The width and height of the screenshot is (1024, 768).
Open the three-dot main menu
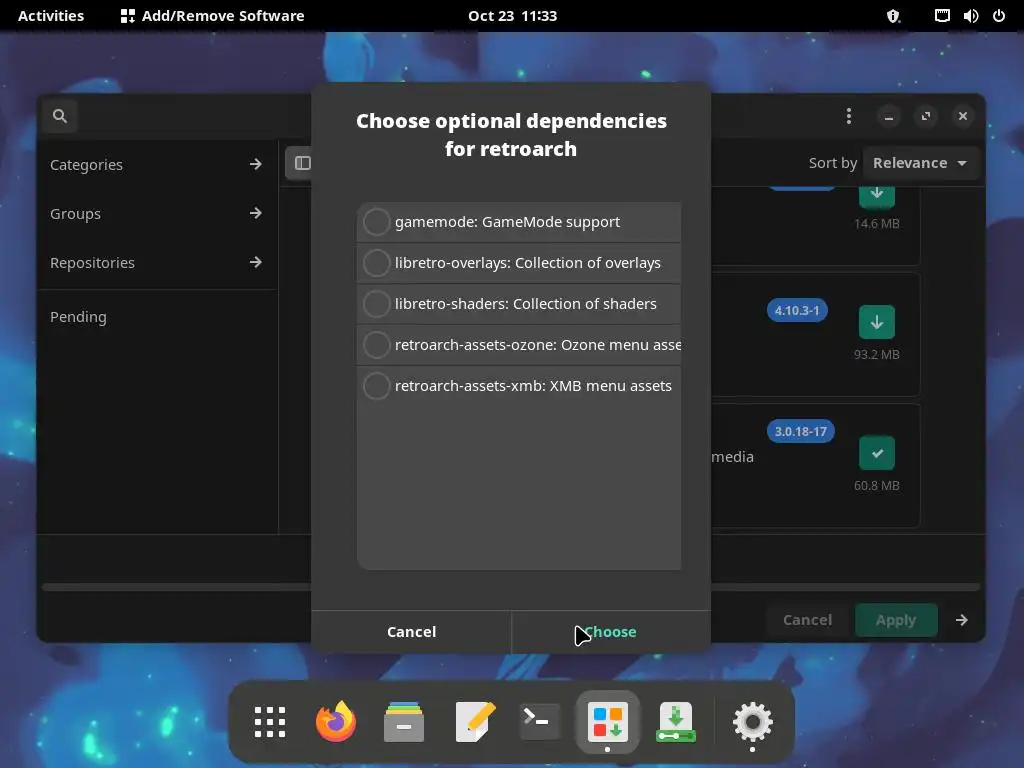point(848,116)
